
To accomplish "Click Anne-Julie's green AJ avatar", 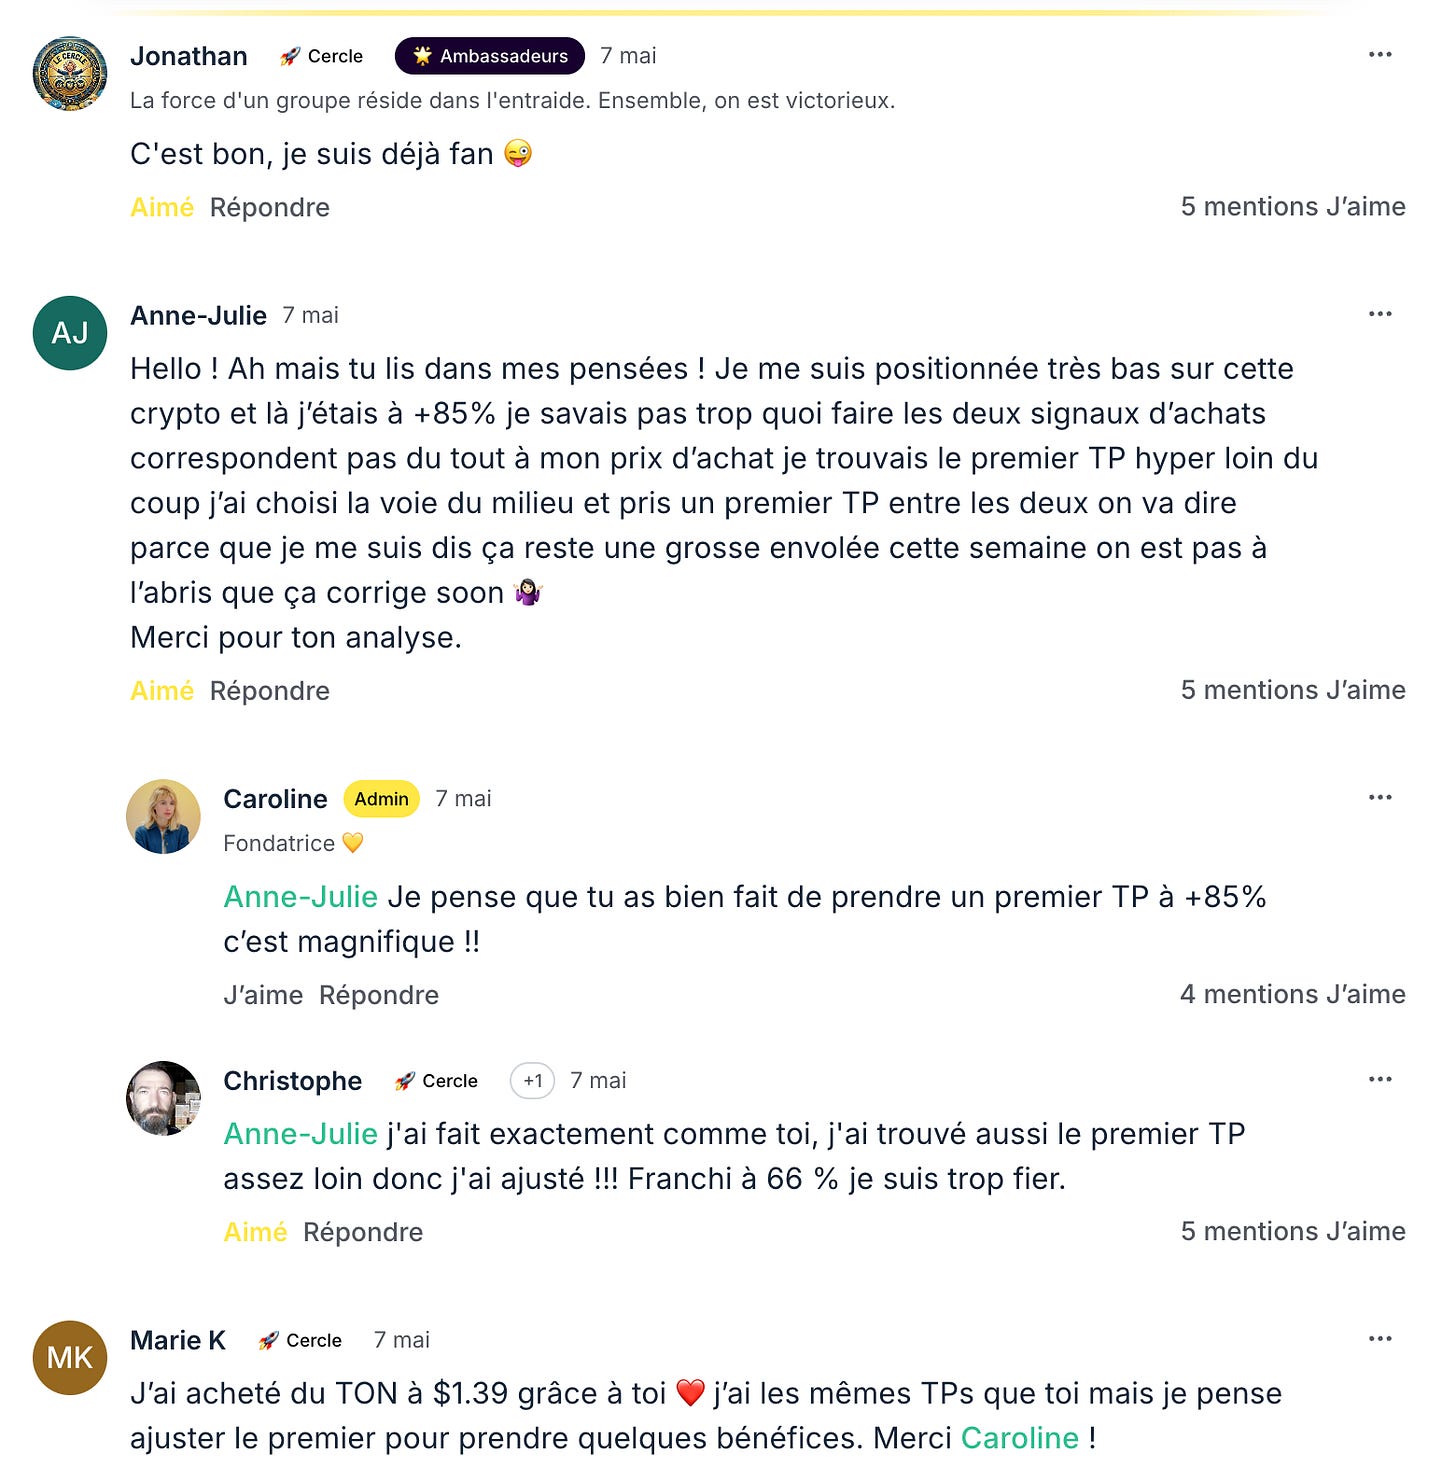I will [x=70, y=333].
